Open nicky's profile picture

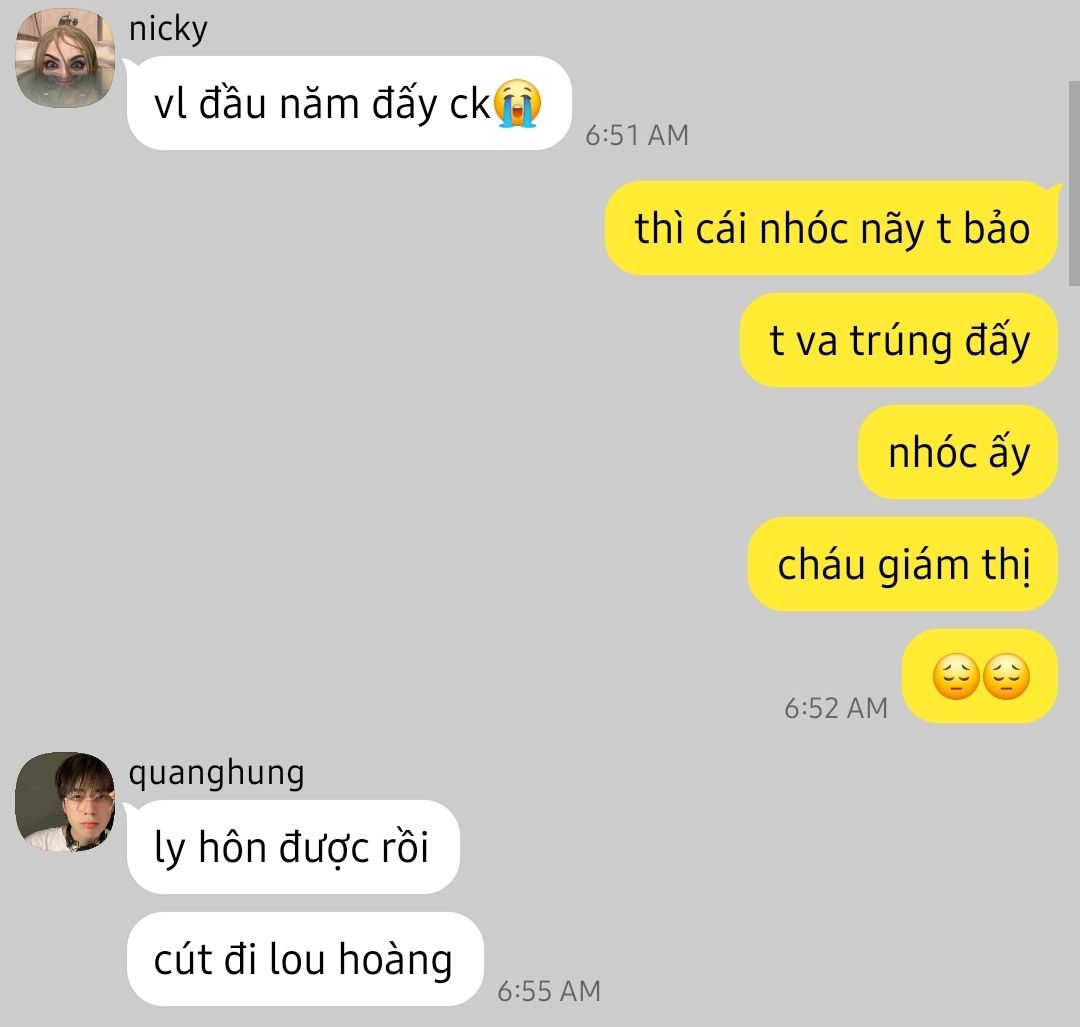(x=65, y=58)
